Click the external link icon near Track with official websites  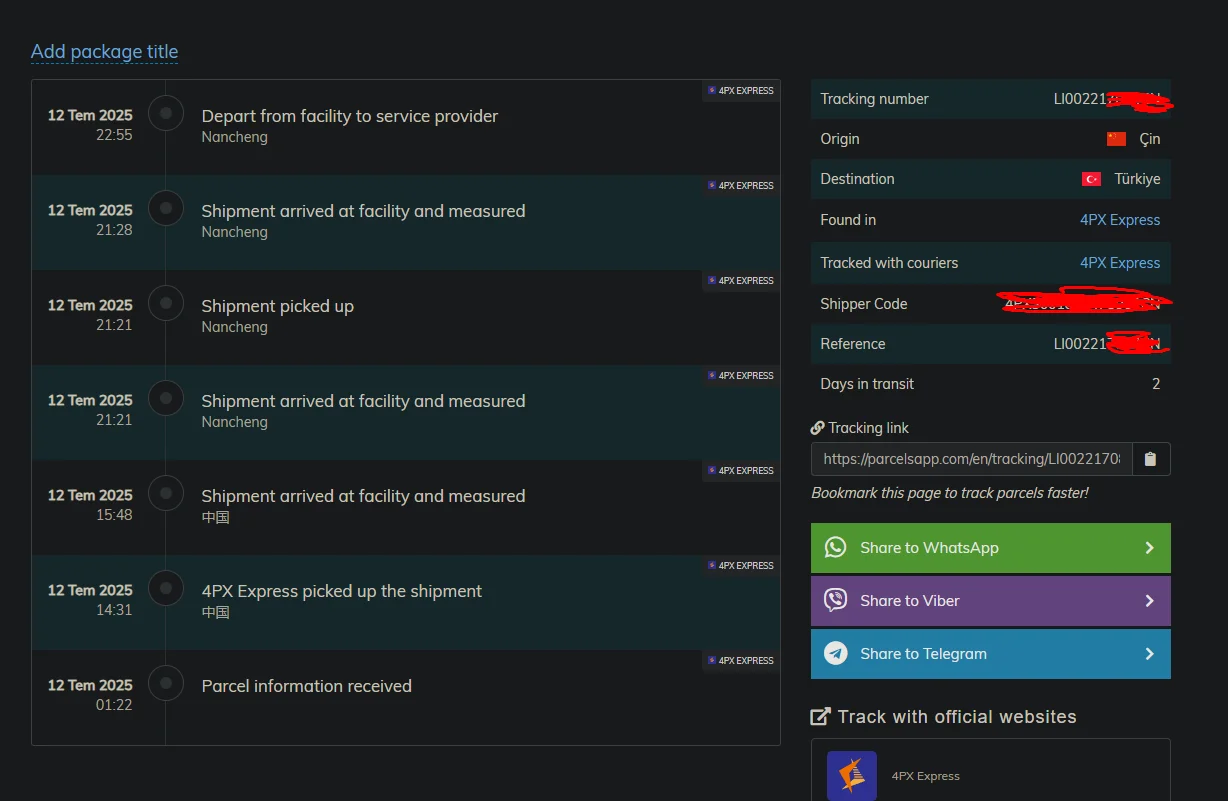(x=820, y=716)
